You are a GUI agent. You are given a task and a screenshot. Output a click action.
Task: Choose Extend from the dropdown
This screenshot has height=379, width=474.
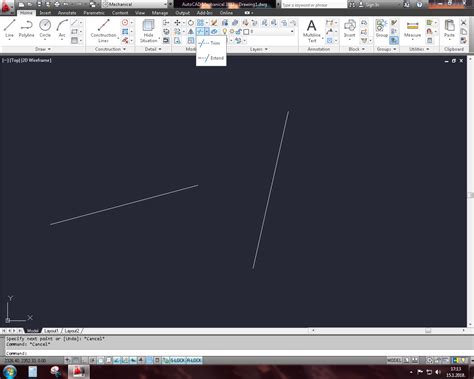click(211, 58)
